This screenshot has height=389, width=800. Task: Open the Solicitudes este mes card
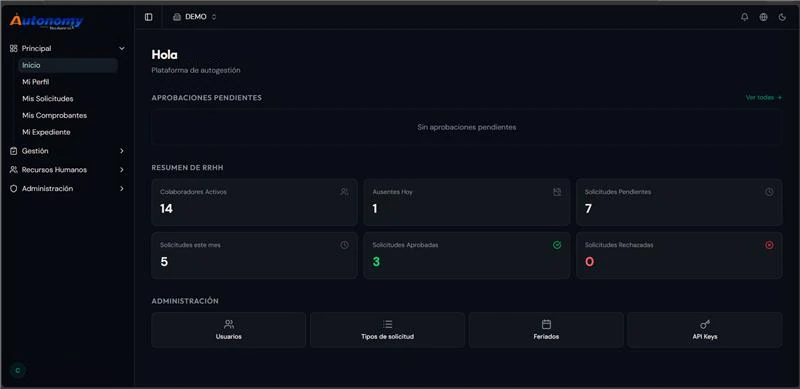pyautogui.click(x=255, y=255)
